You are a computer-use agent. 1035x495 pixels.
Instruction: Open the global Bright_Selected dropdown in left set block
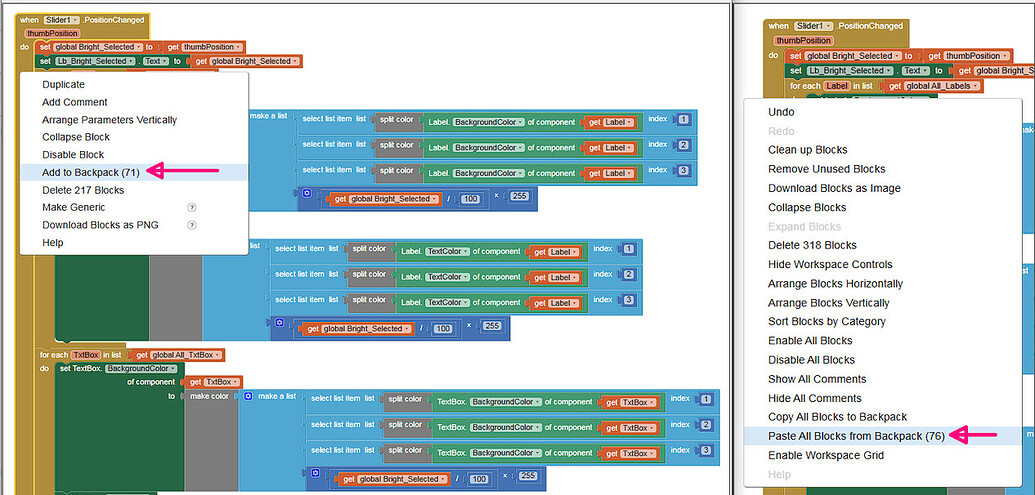98,48
